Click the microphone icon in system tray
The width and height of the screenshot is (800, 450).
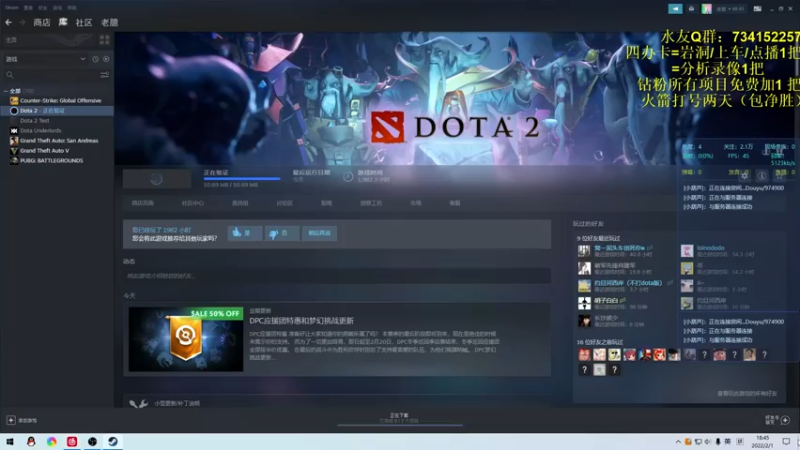pos(718,442)
